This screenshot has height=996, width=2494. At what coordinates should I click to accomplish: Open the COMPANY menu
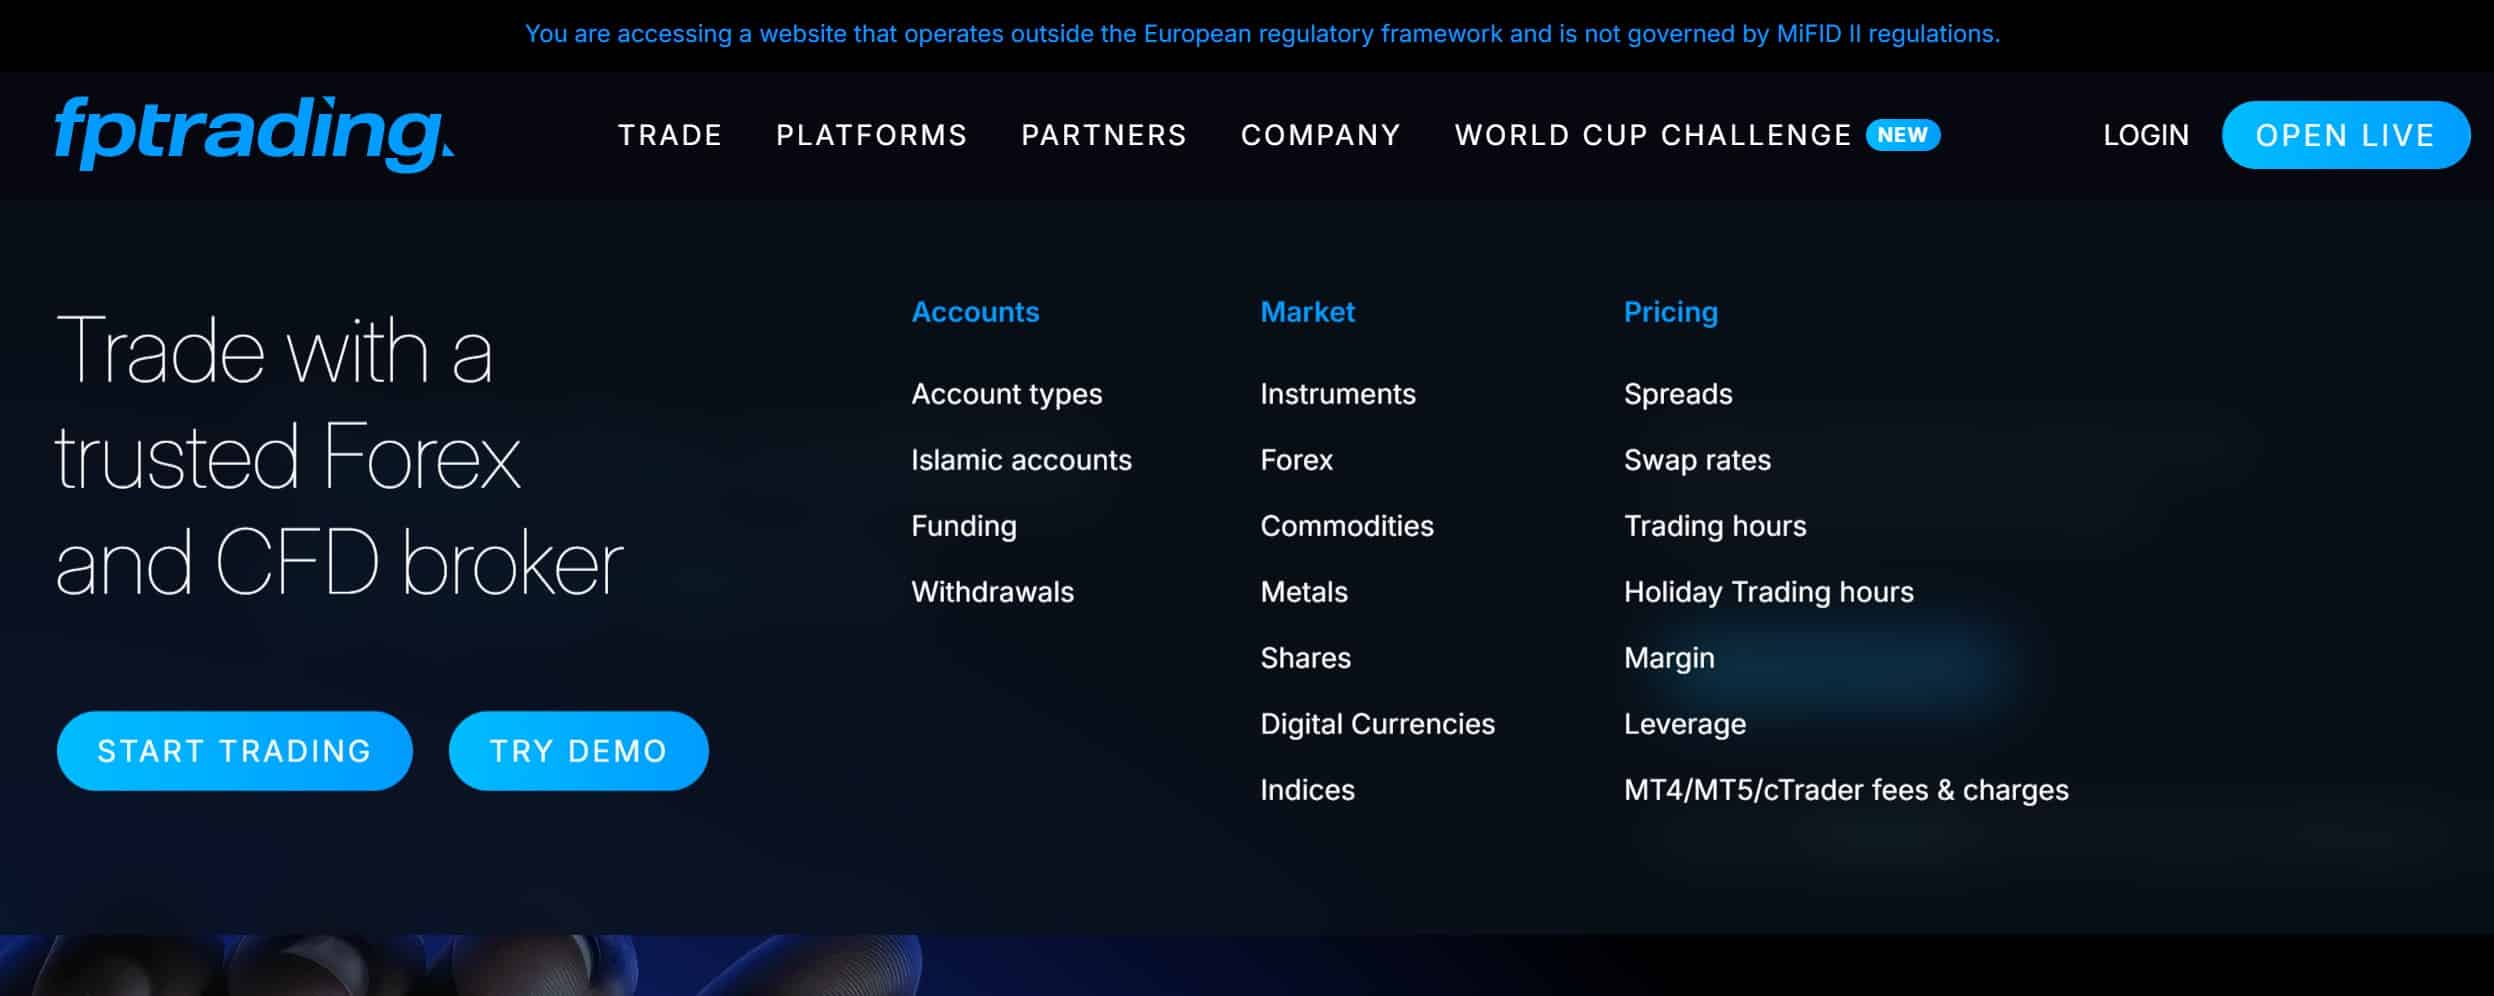click(x=1321, y=135)
